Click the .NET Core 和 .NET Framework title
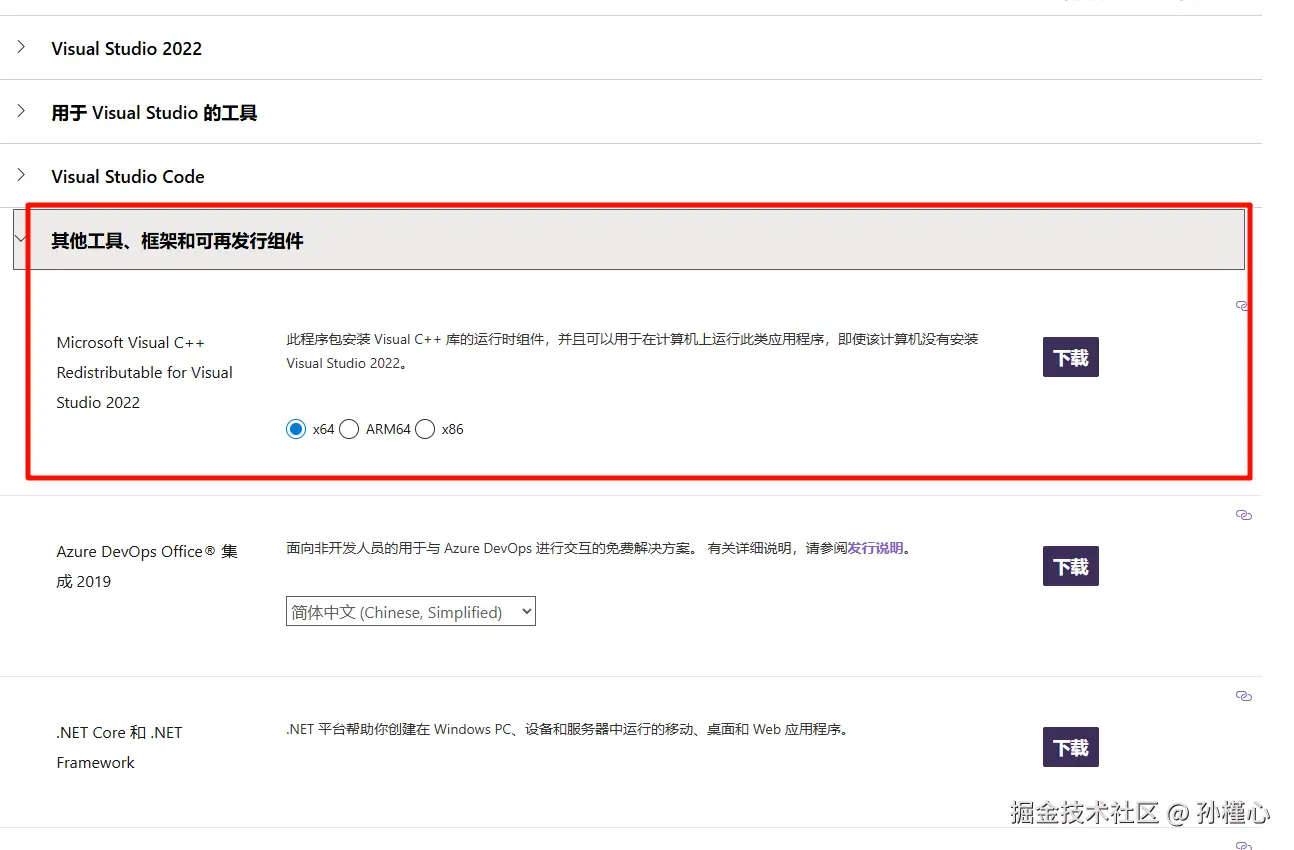This screenshot has height=850, width=1294. (x=119, y=747)
